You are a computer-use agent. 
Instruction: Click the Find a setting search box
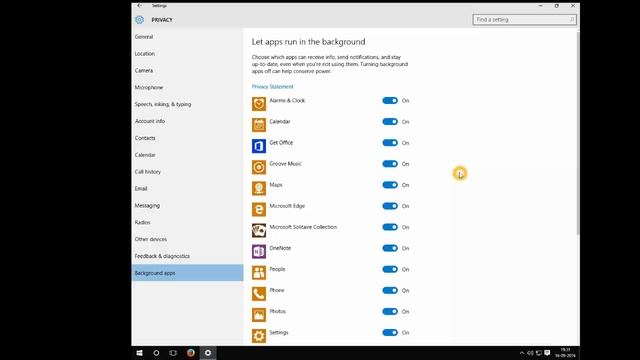click(524, 20)
